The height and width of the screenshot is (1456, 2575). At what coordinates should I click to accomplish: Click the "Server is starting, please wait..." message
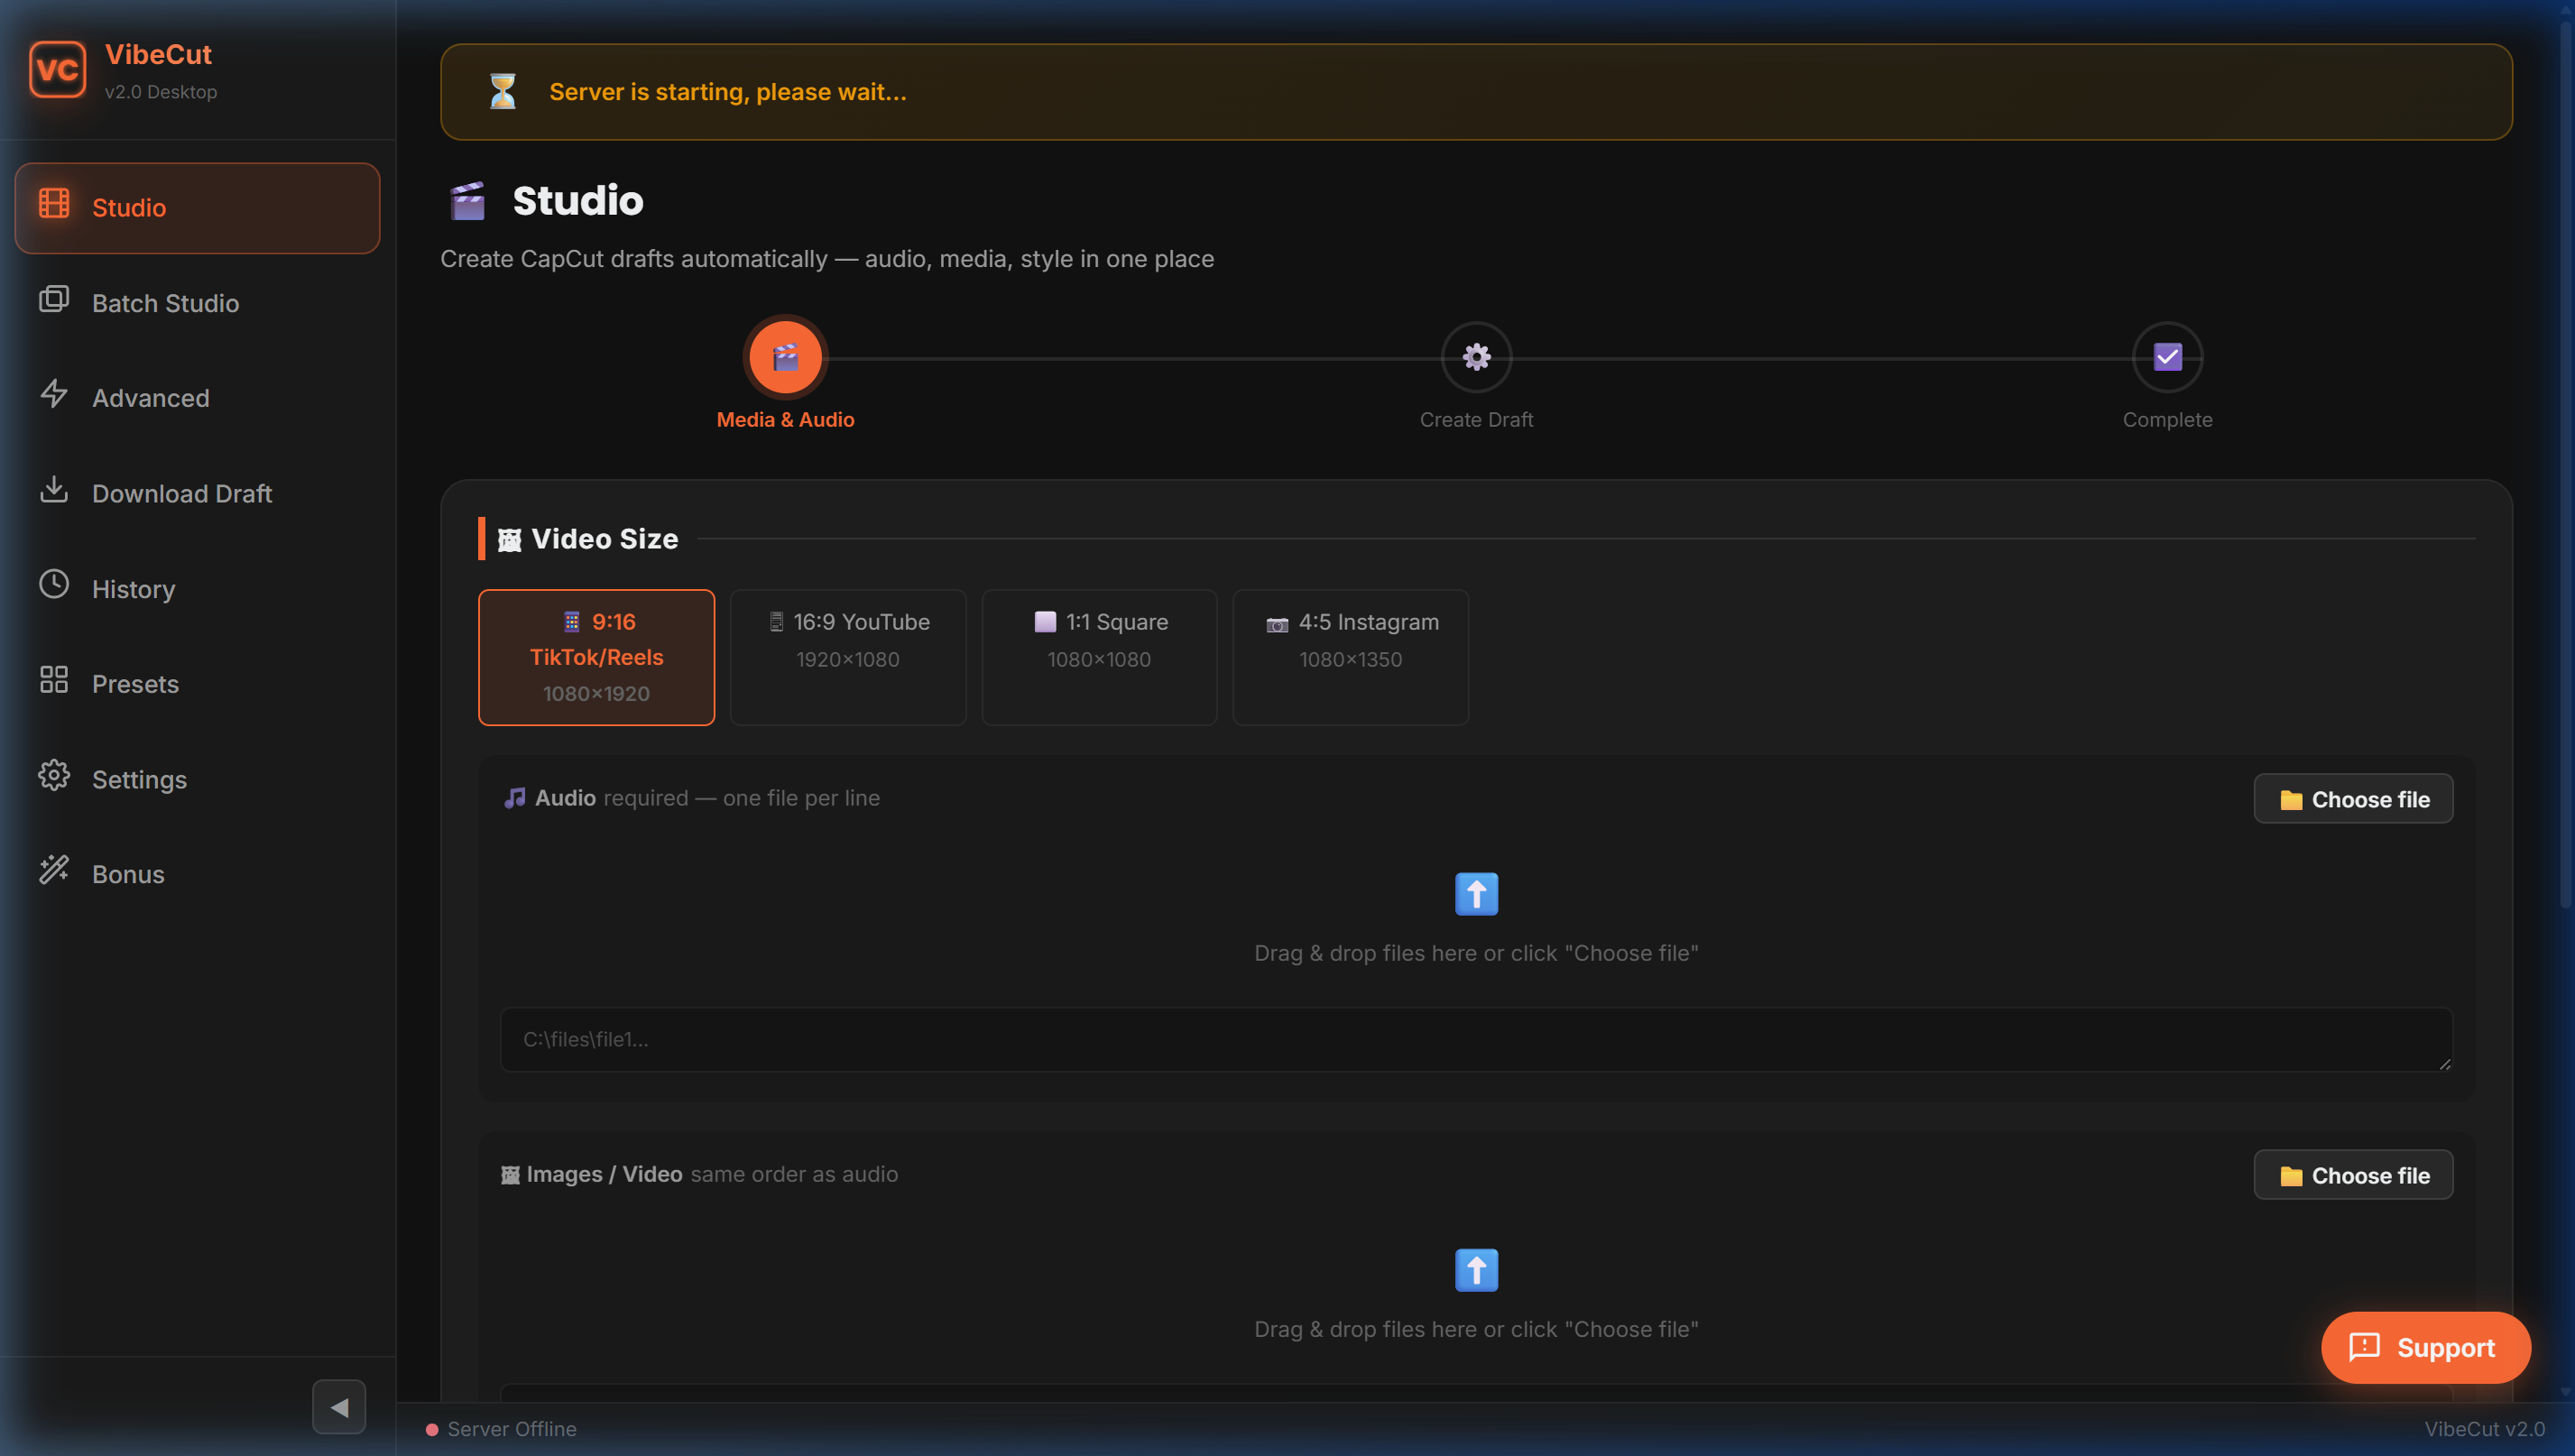[728, 92]
